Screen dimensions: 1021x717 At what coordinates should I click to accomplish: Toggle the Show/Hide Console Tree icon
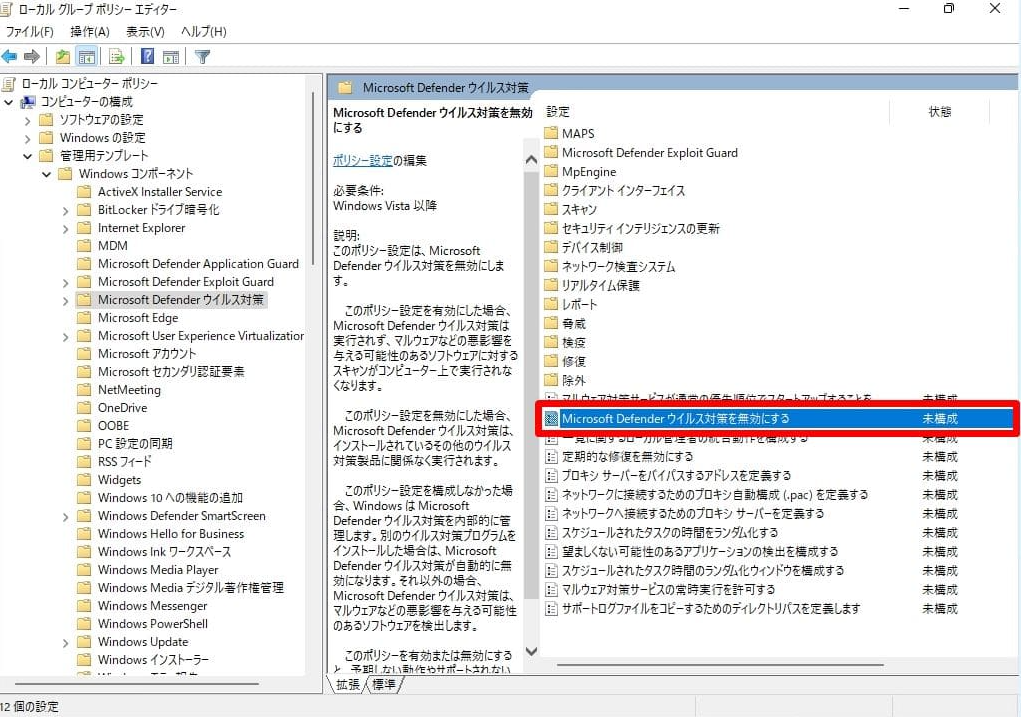pyautogui.click(x=86, y=57)
